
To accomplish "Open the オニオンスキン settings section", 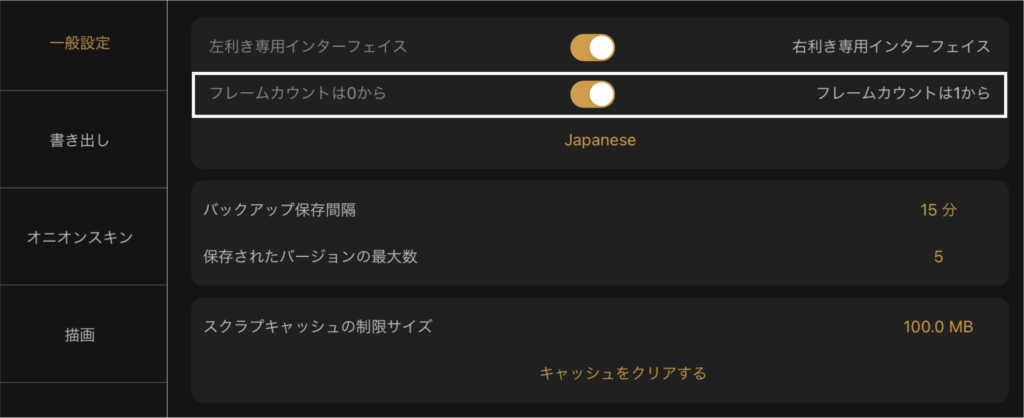I will 80,237.
